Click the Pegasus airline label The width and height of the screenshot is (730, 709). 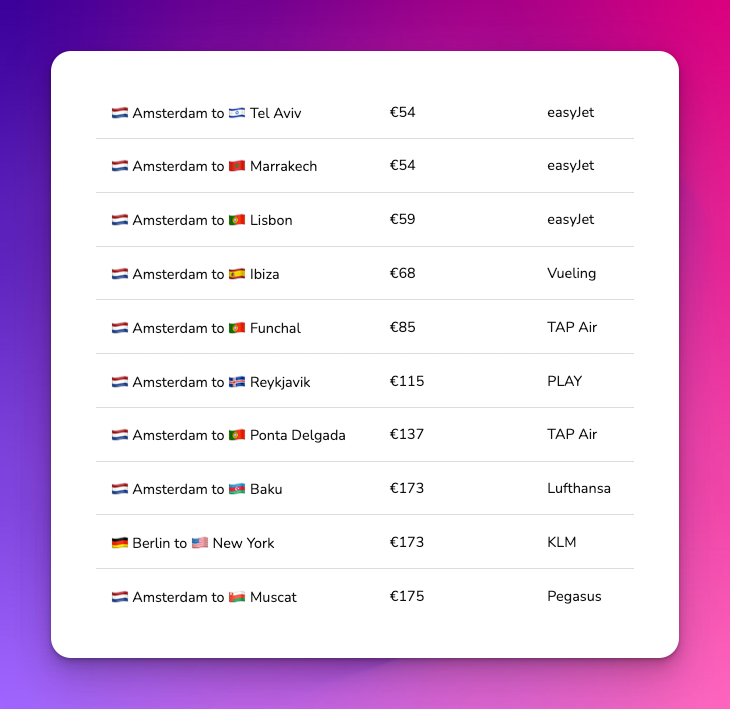tap(574, 596)
